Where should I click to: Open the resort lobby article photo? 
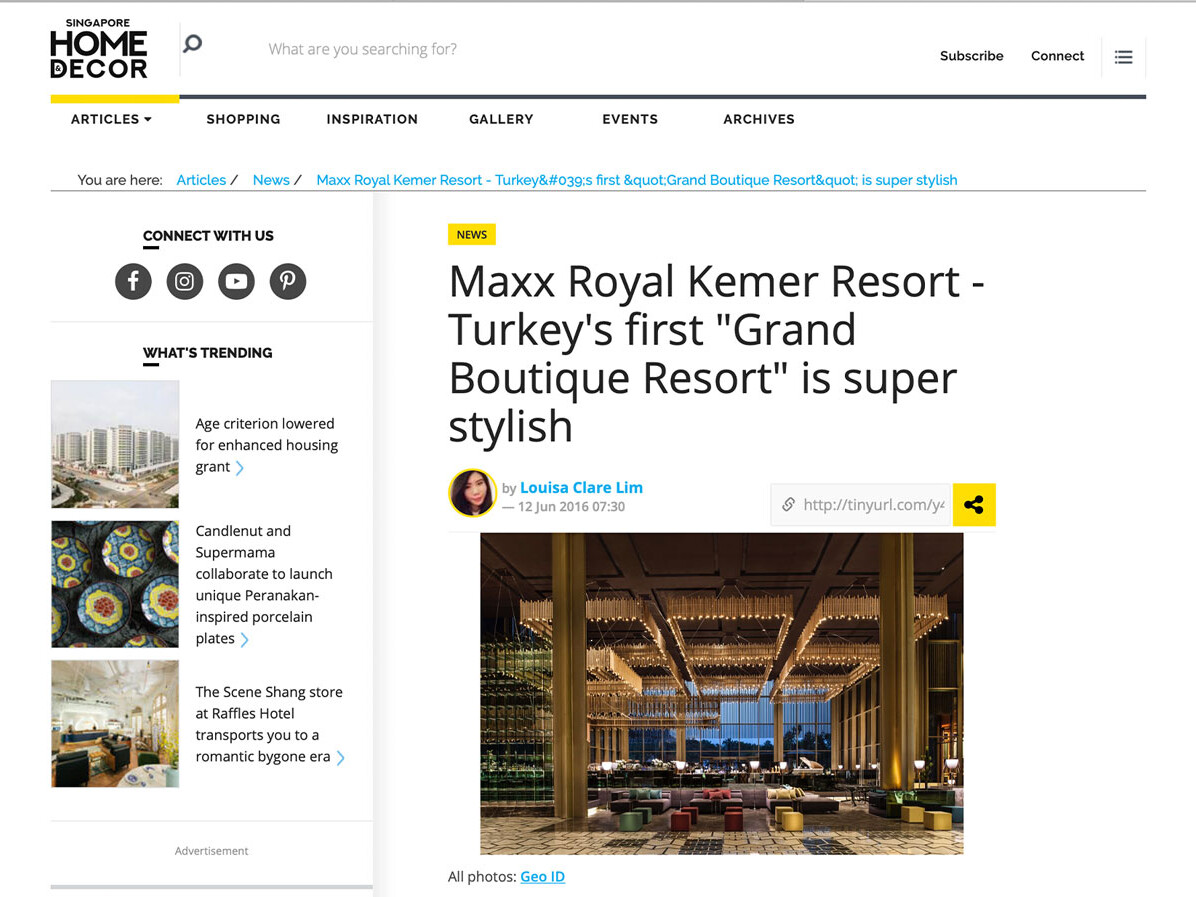click(x=722, y=693)
